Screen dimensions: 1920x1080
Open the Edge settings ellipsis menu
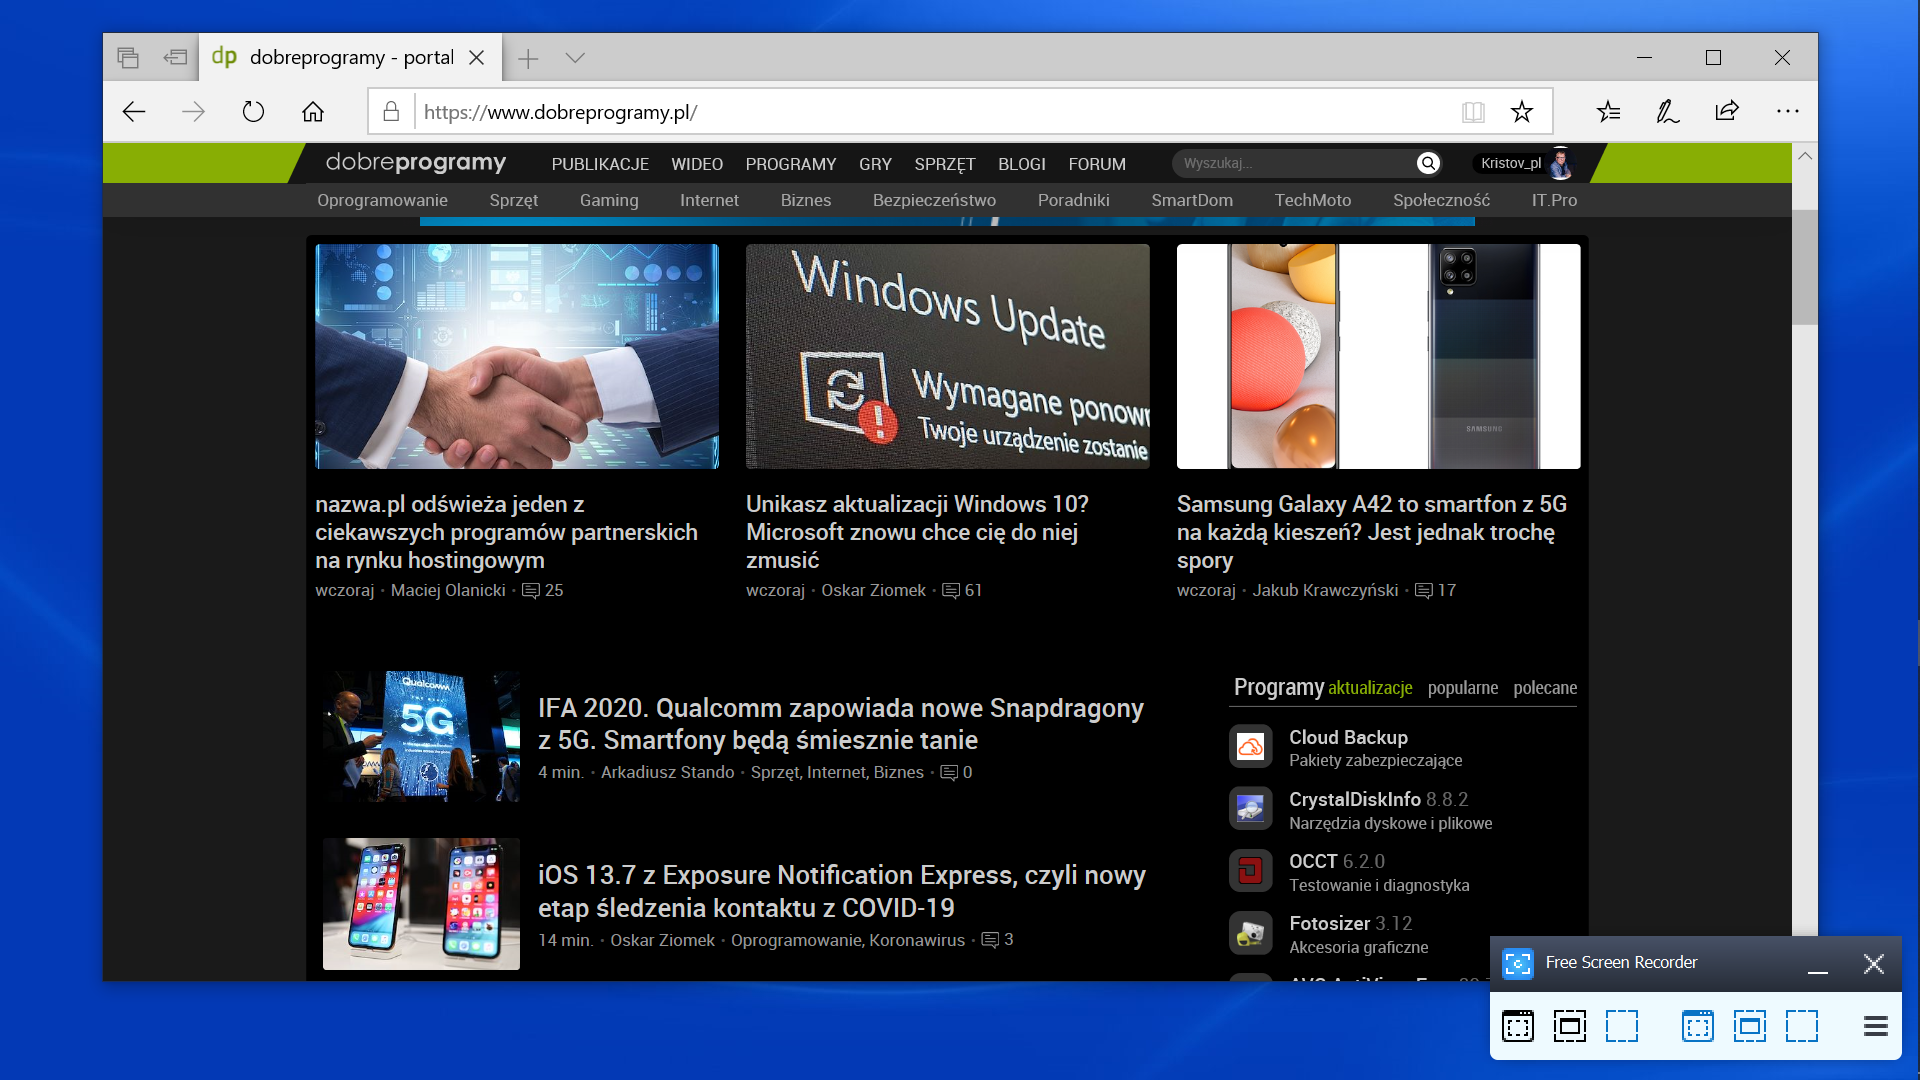click(x=1787, y=112)
